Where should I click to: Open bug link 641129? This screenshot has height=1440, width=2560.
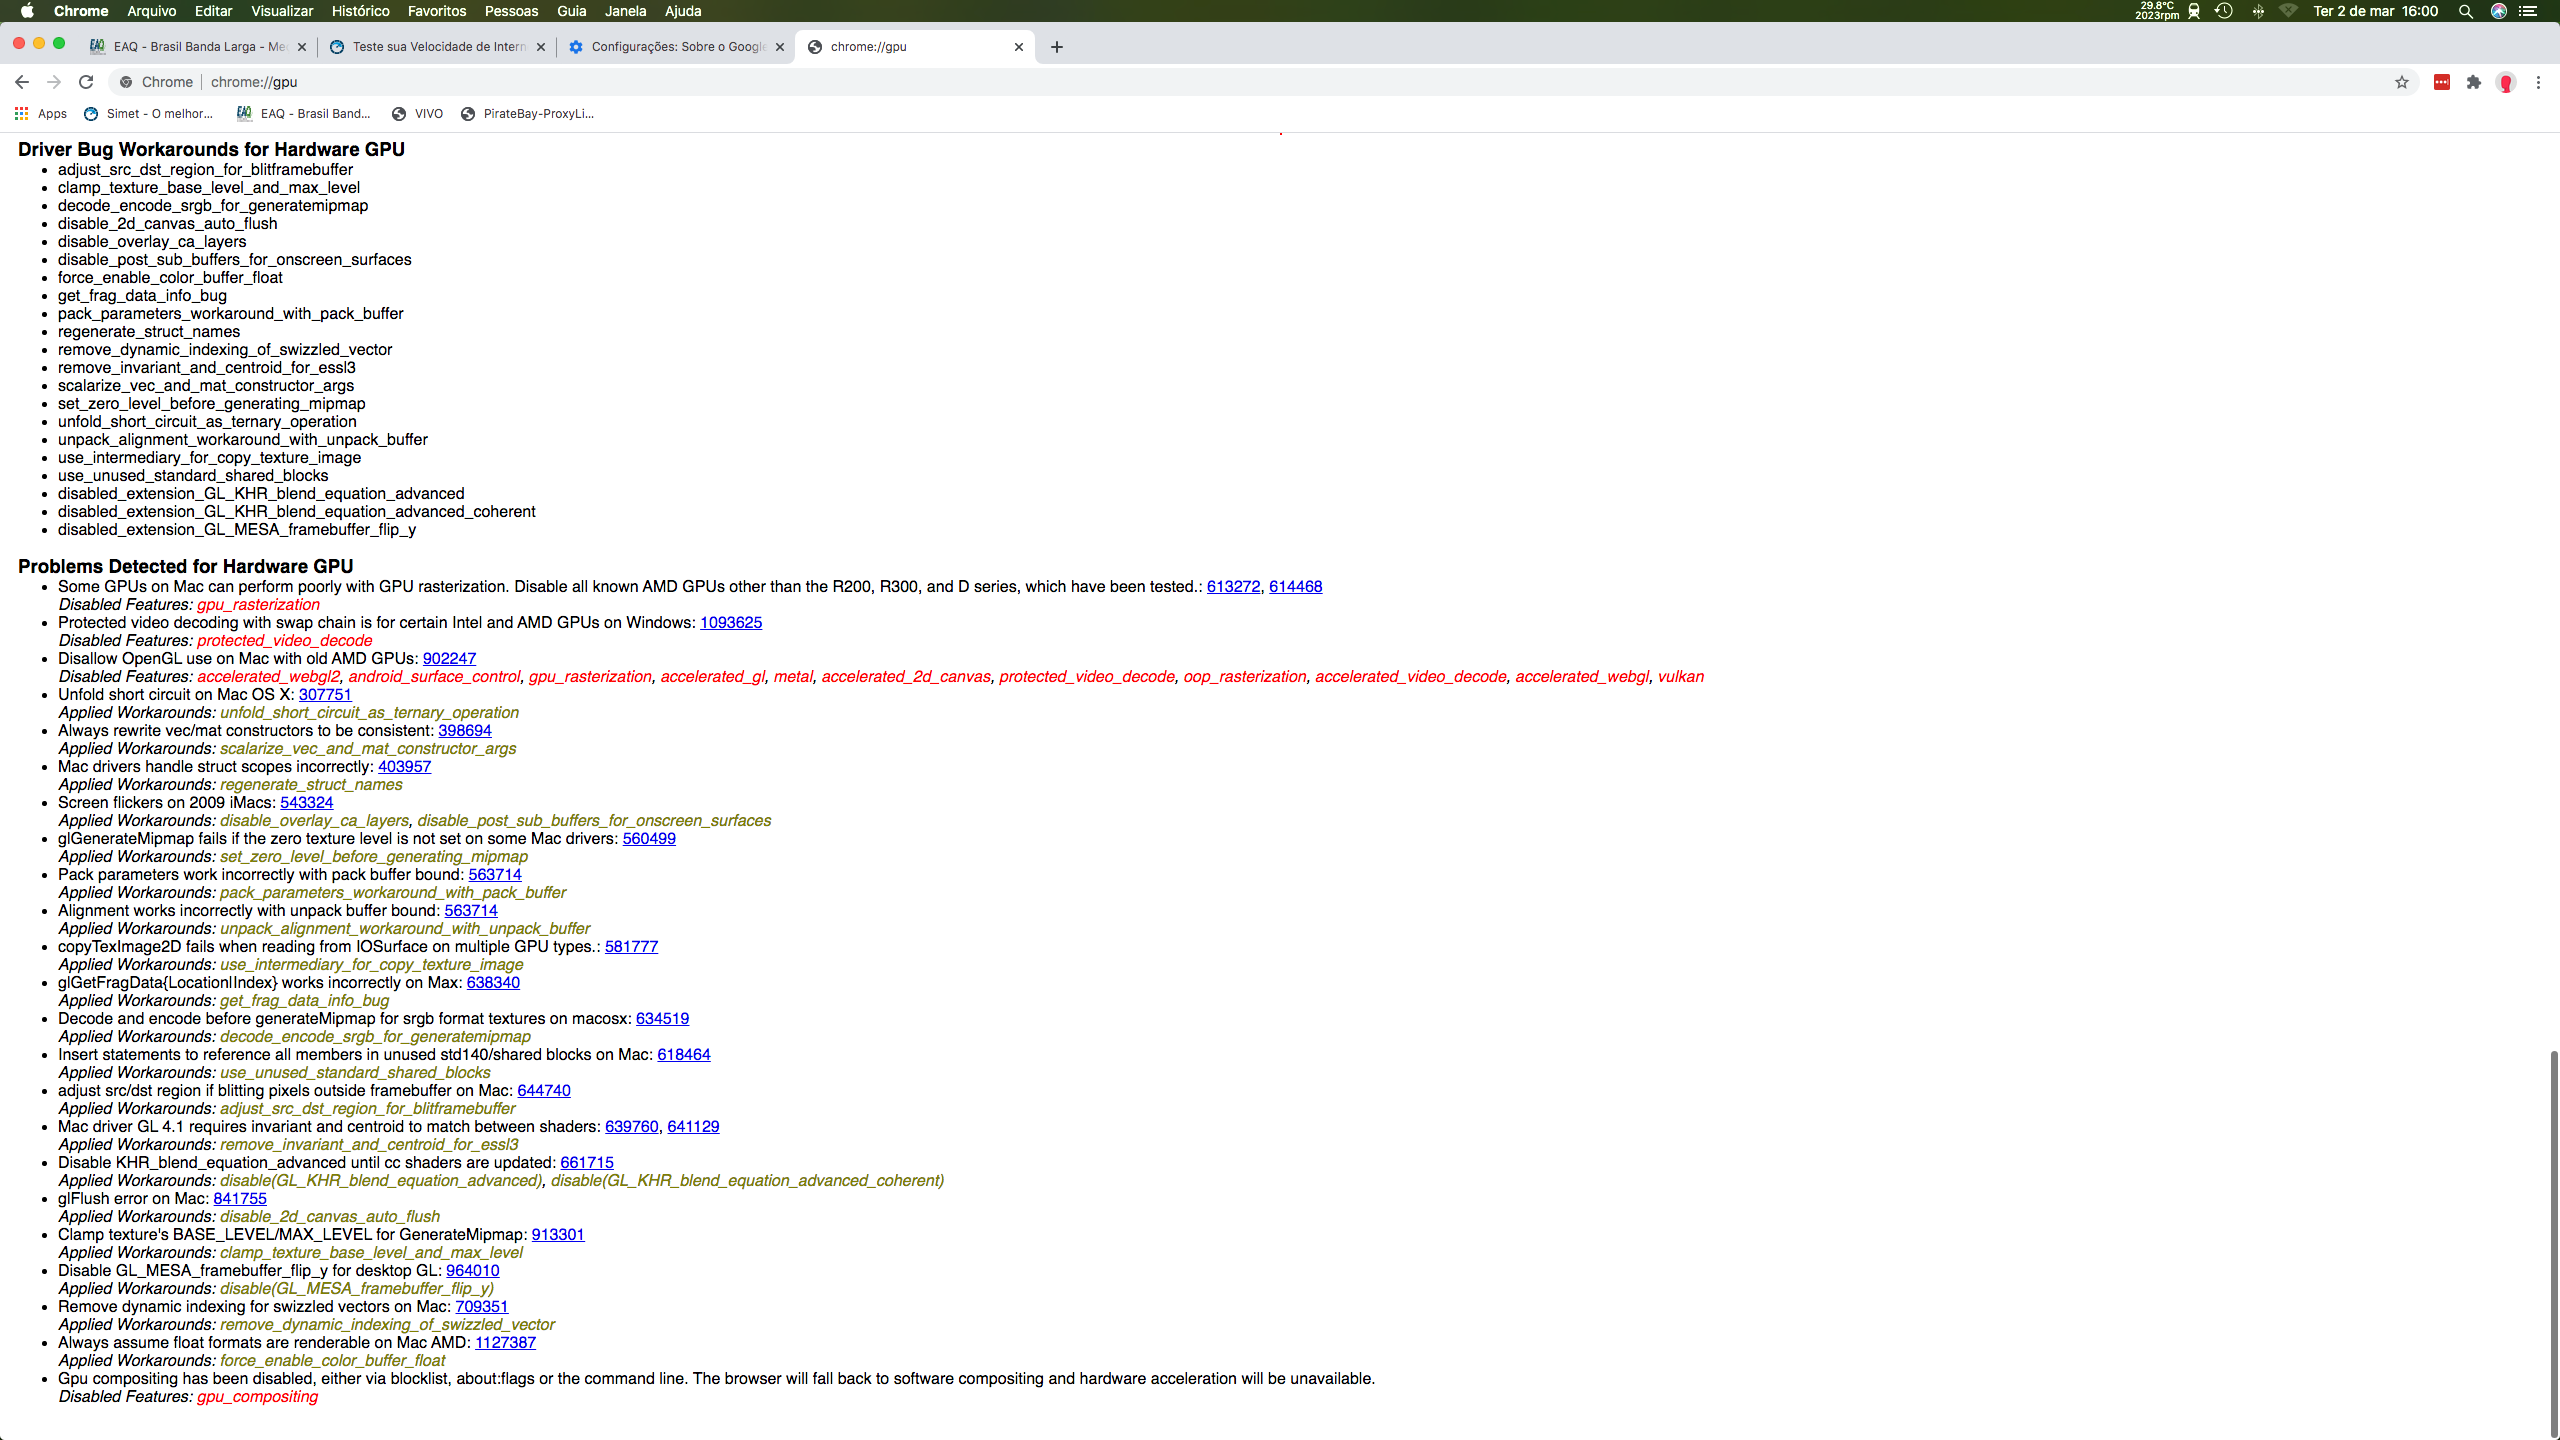coord(693,1127)
